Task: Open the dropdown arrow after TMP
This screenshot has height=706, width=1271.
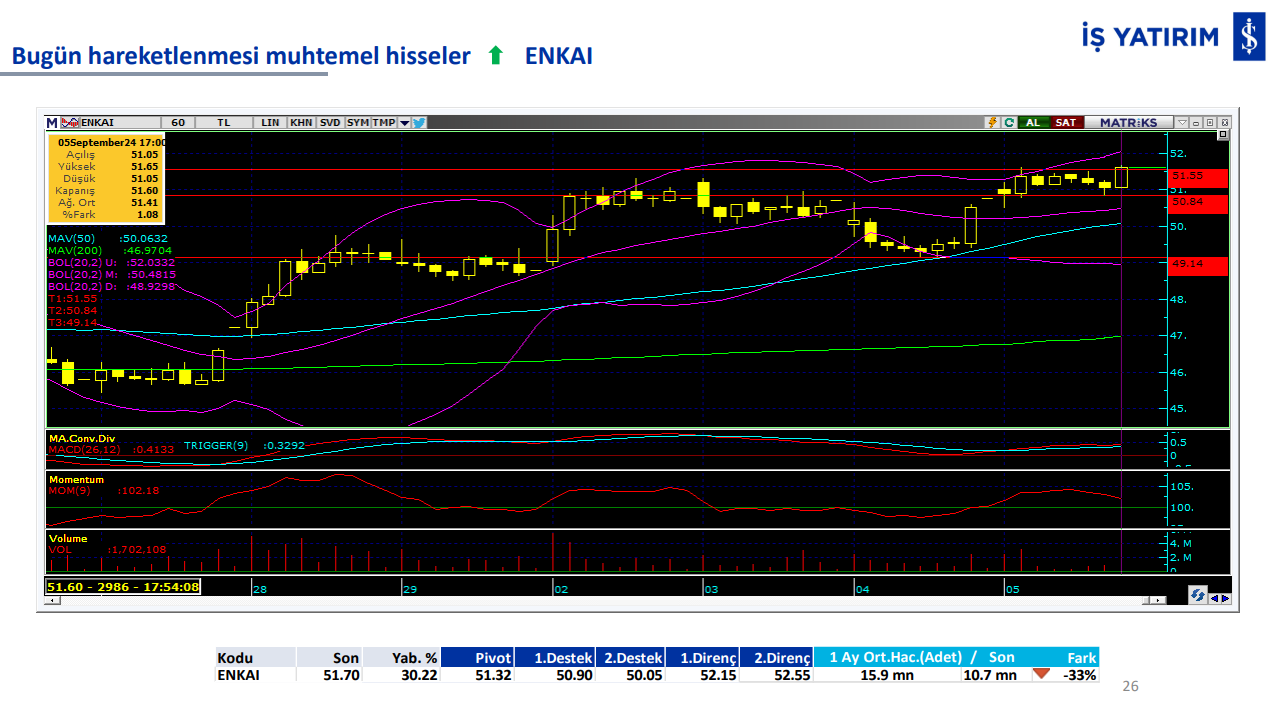Action: click(x=404, y=123)
